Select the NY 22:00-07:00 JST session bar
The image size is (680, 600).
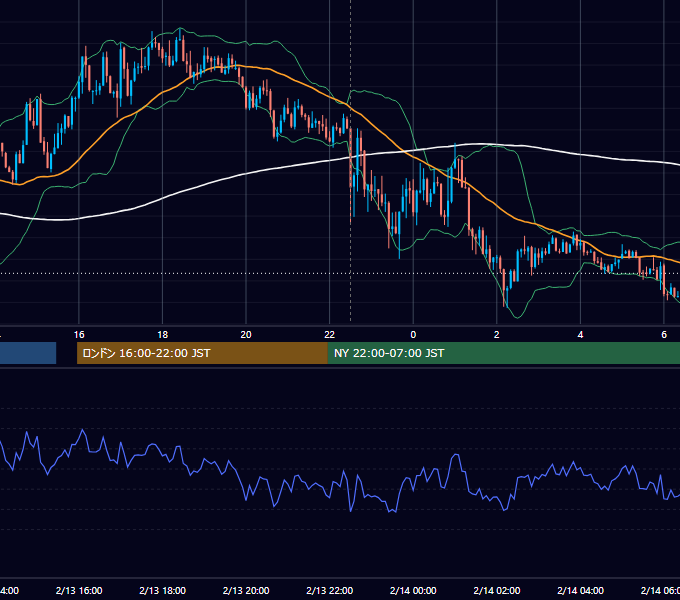pyautogui.click(x=503, y=353)
